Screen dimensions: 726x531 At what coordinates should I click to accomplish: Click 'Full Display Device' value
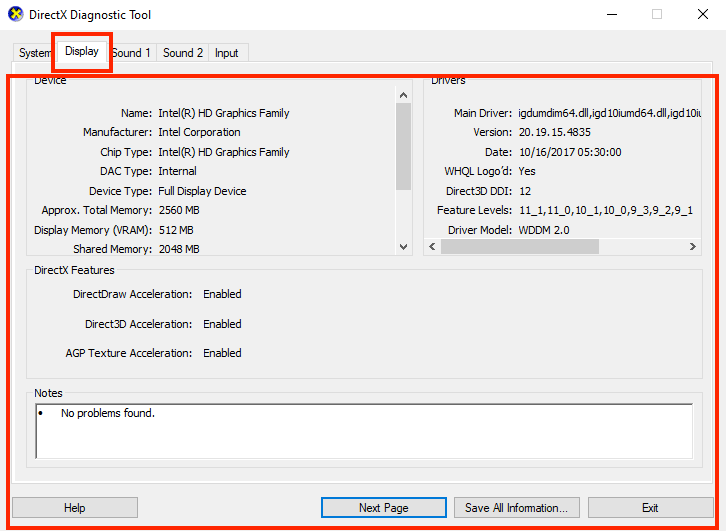coord(202,191)
